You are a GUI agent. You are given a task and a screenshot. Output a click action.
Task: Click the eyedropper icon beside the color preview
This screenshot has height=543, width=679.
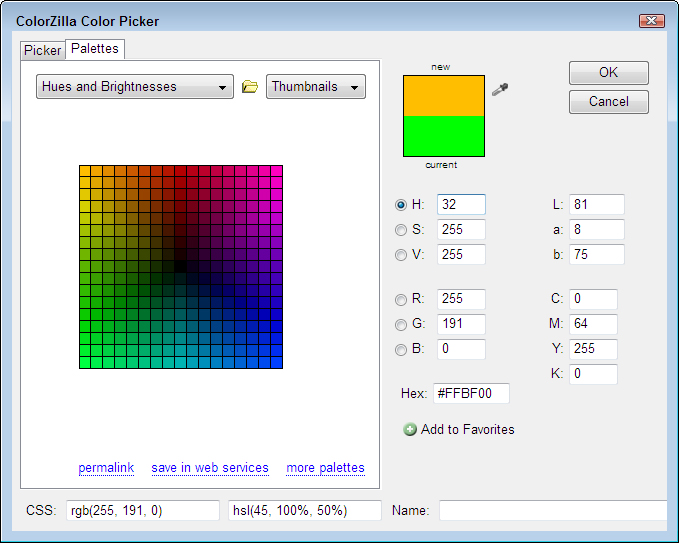pyautogui.click(x=501, y=90)
